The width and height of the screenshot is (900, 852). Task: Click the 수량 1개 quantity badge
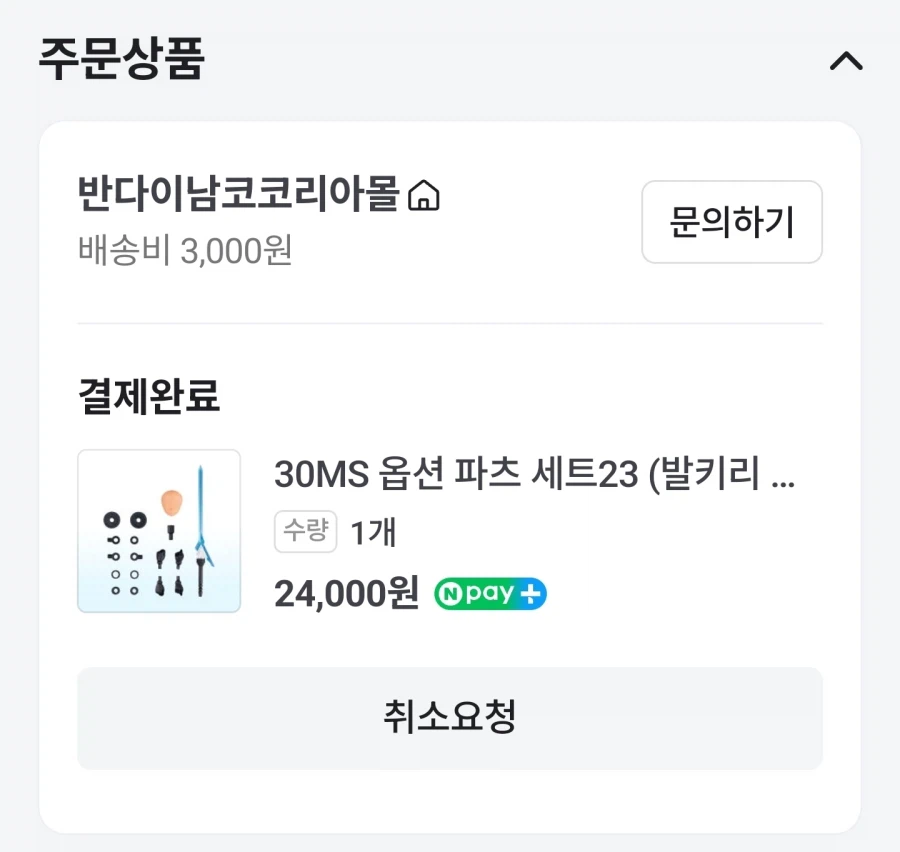point(305,532)
